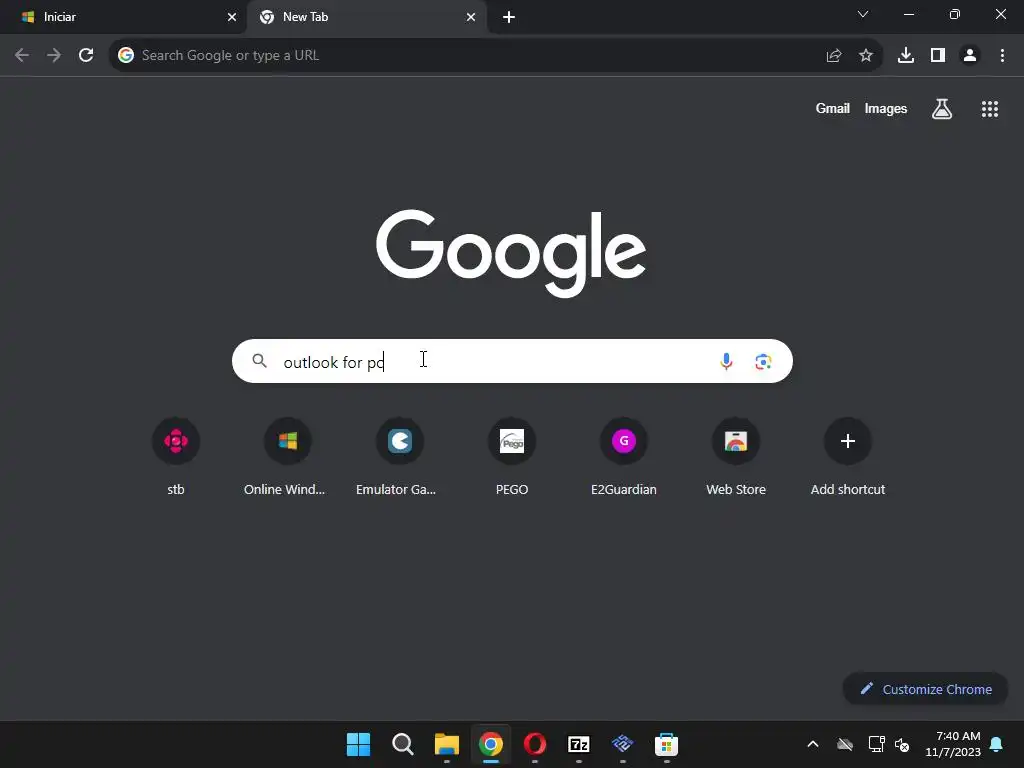Open the Images link
Image resolution: width=1024 pixels, height=768 pixels.
[886, 108]
